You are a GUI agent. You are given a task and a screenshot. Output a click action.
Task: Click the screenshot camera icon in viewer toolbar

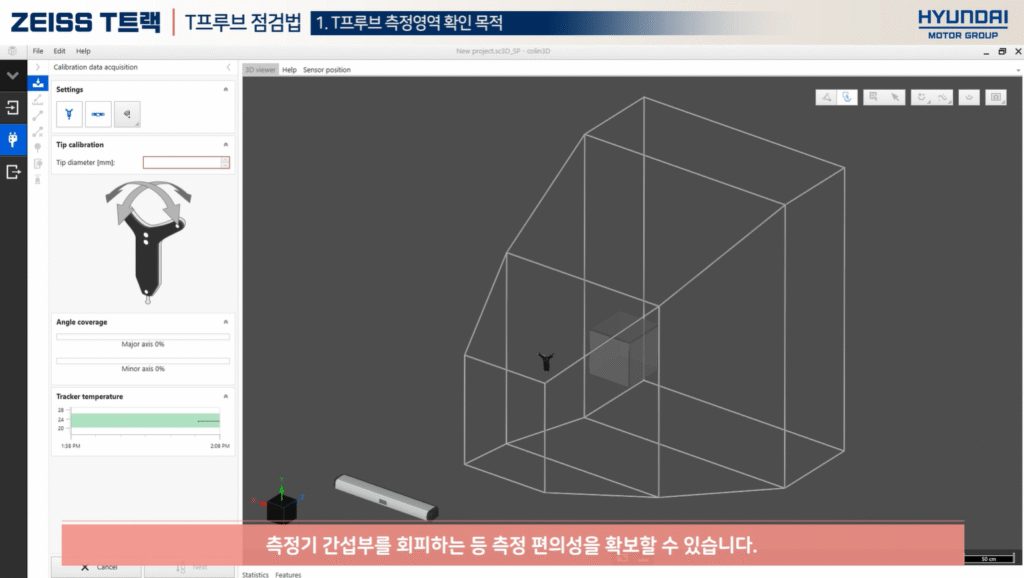(x=996, y=97)
